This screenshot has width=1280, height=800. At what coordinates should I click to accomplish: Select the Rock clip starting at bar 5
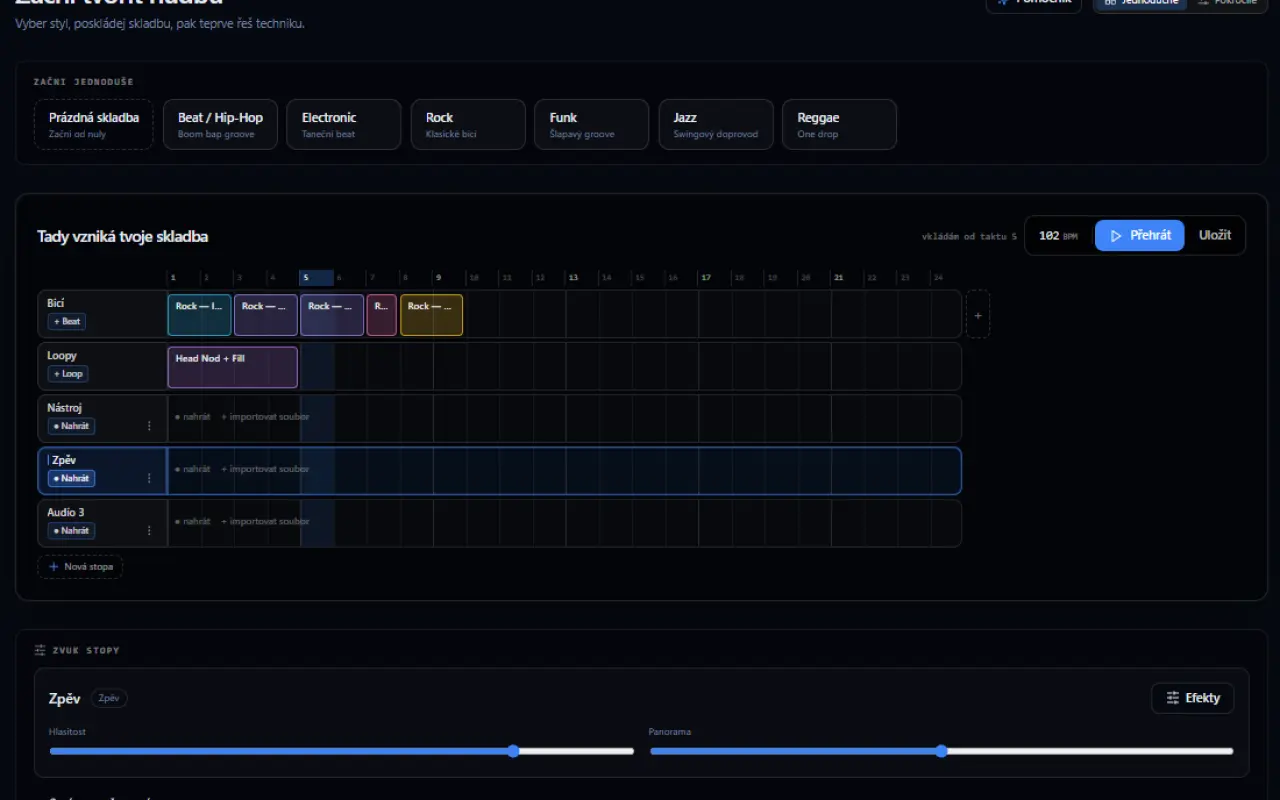pyautogui.click(x=332, y=315)
